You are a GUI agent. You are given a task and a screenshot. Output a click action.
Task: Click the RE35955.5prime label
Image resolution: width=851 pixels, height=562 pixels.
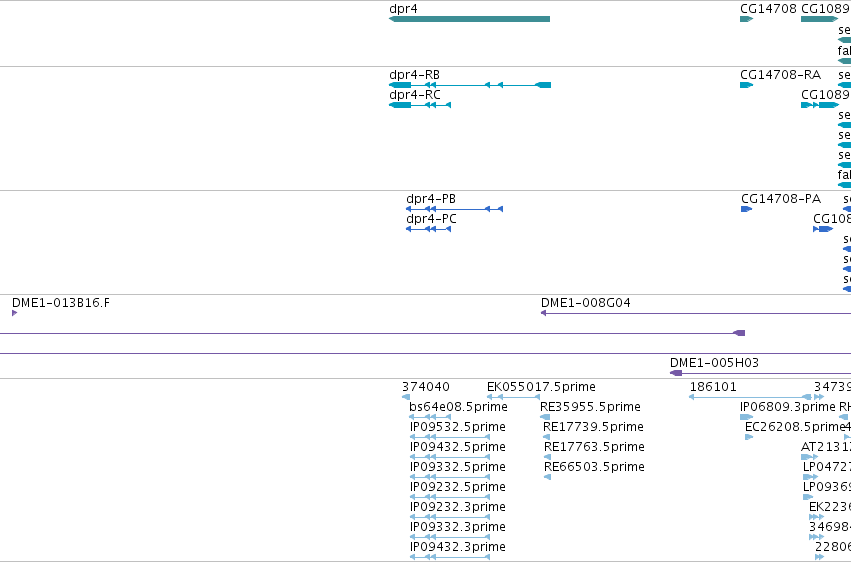(x=590, y=407)
